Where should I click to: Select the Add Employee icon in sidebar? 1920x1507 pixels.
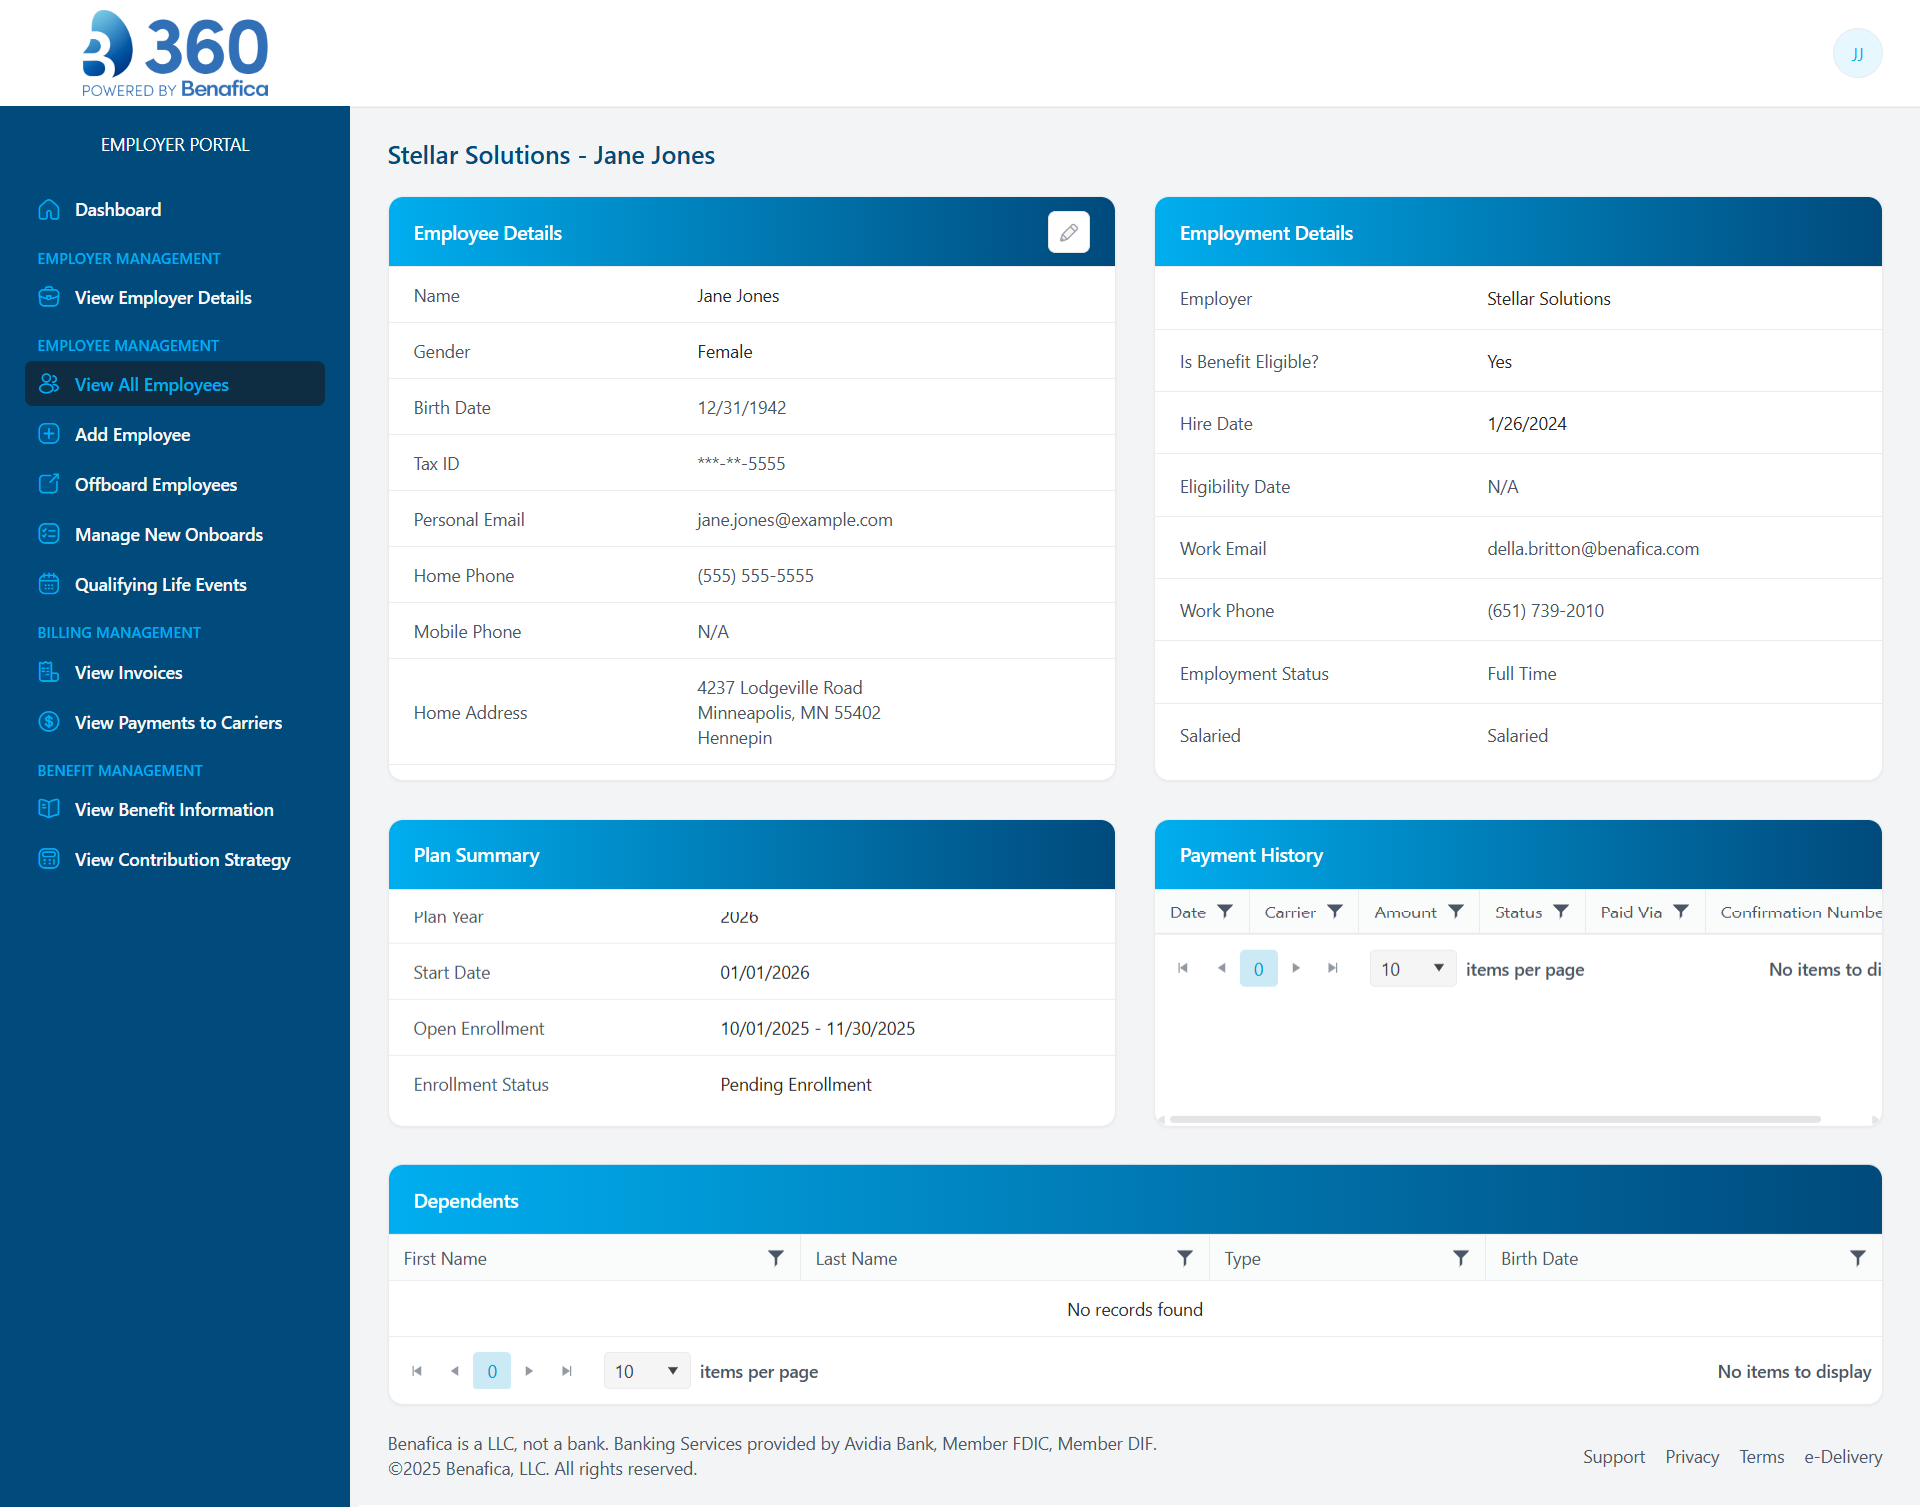point(50,434)
